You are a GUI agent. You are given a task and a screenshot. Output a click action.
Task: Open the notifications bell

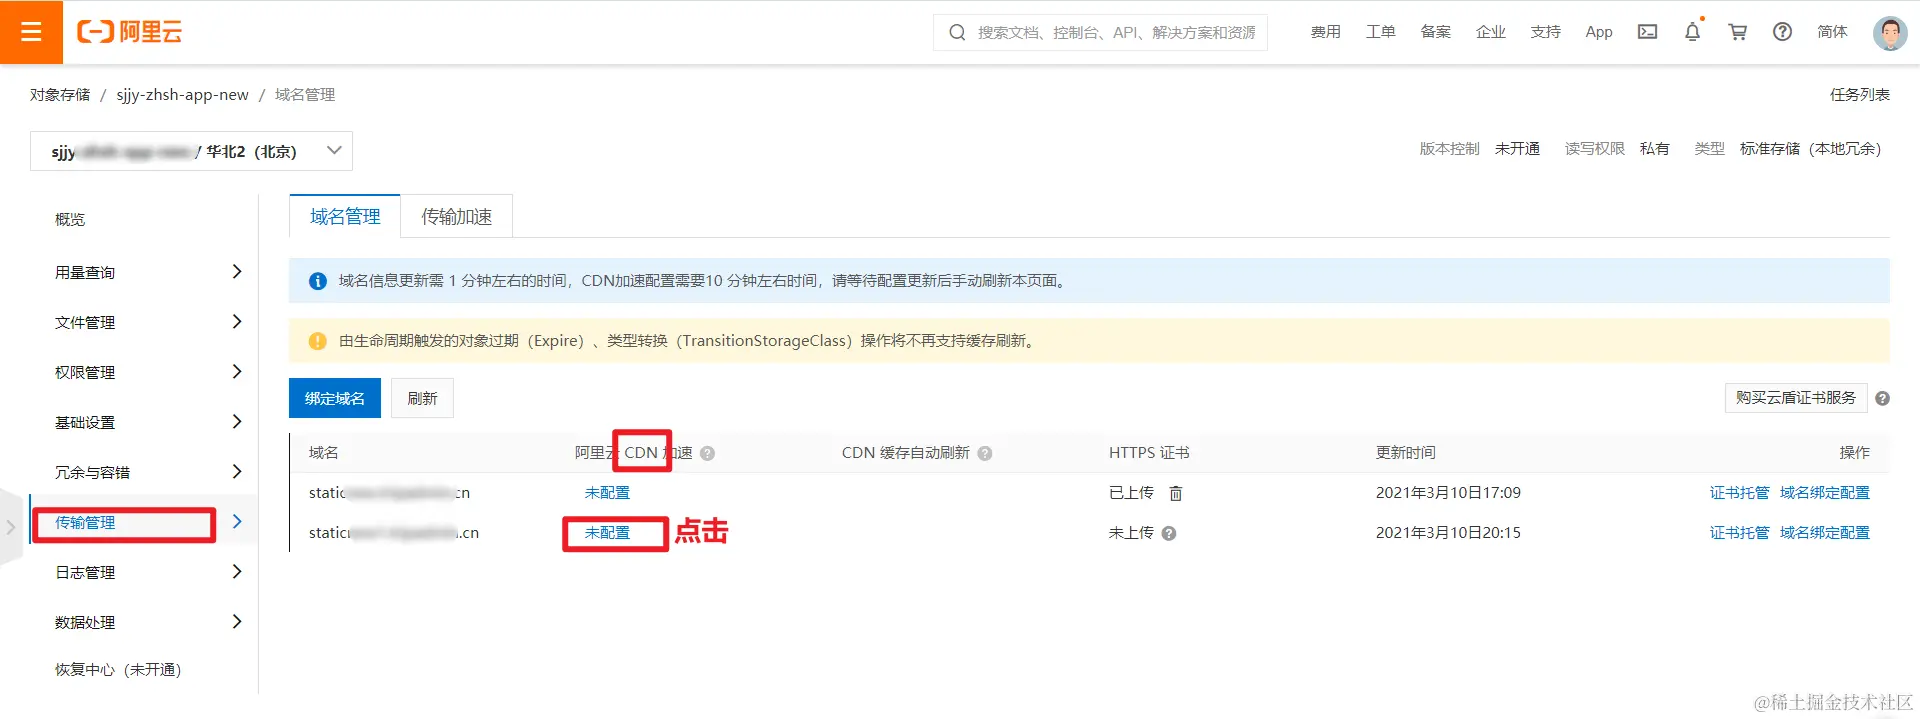1692,32
